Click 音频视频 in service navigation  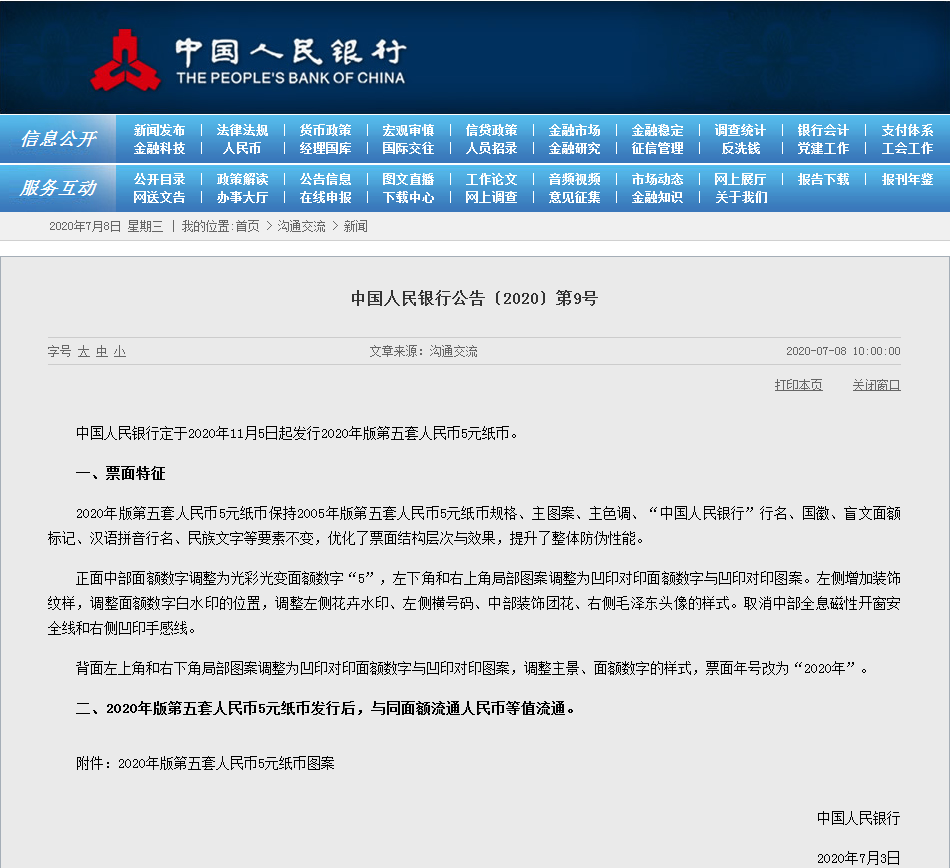click(574, 180)
